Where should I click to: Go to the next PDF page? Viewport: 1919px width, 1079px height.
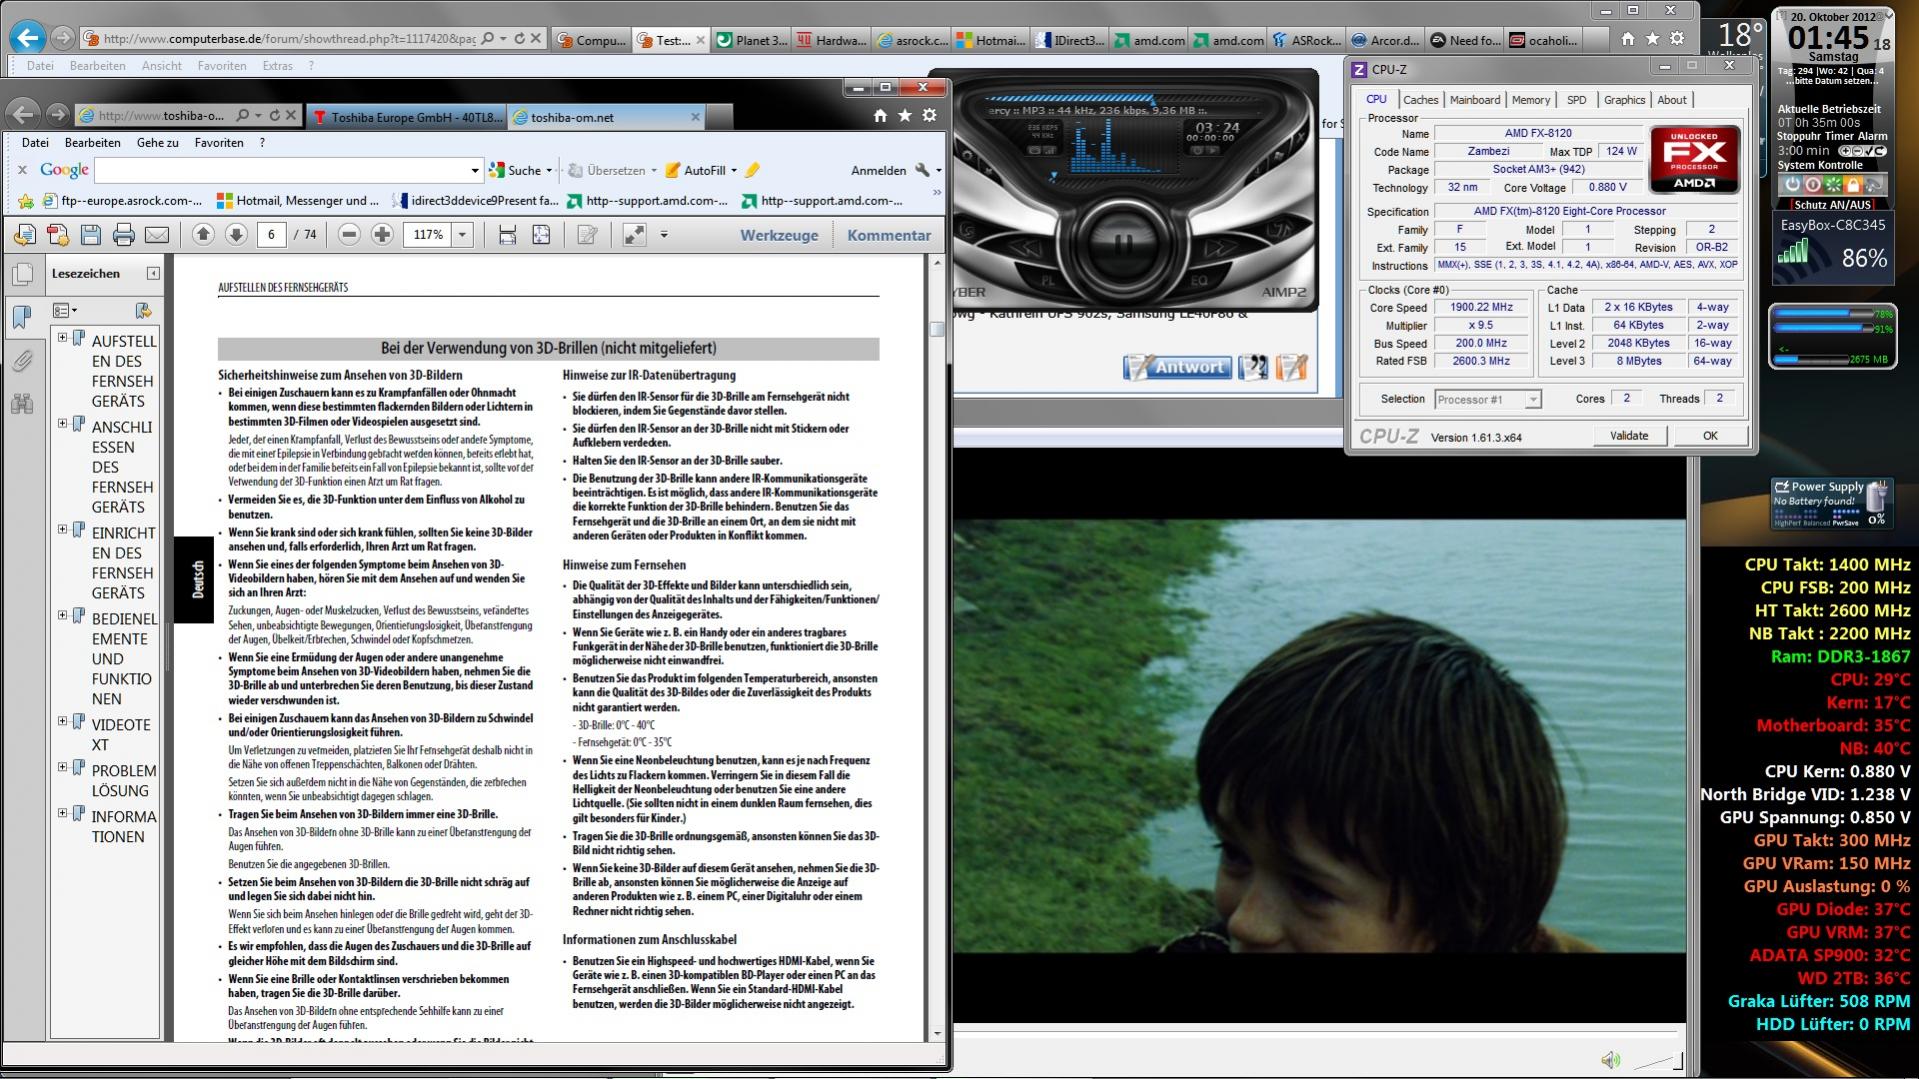pos(236,235)
